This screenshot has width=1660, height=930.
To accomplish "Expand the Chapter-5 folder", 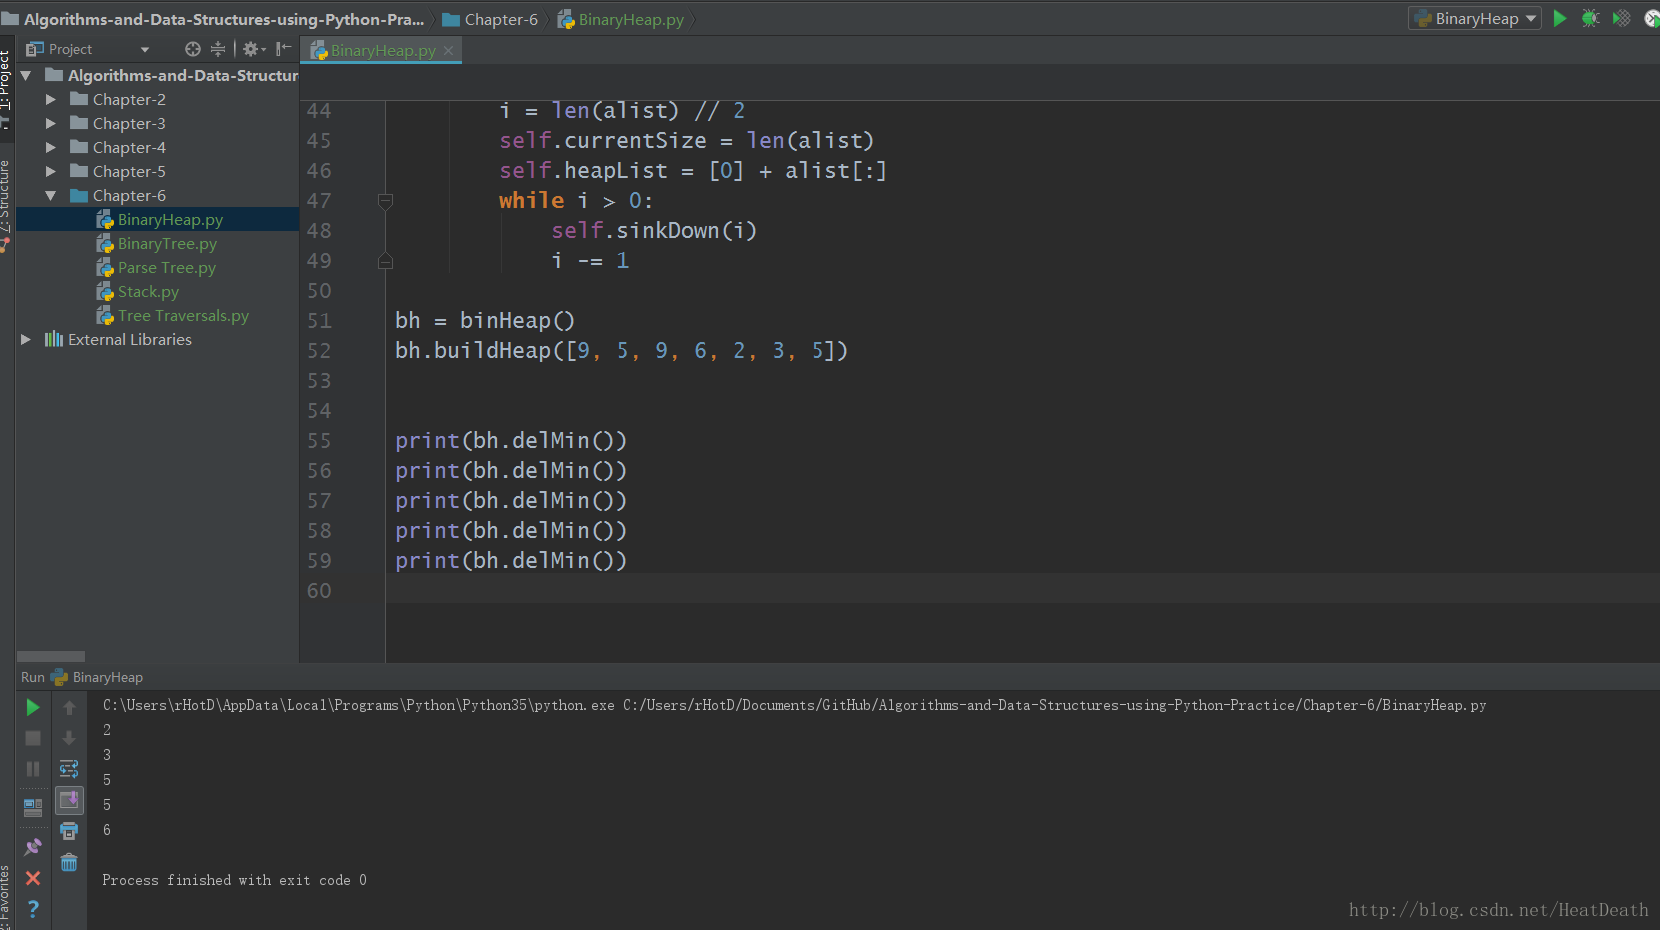I will tap(50, 171).
